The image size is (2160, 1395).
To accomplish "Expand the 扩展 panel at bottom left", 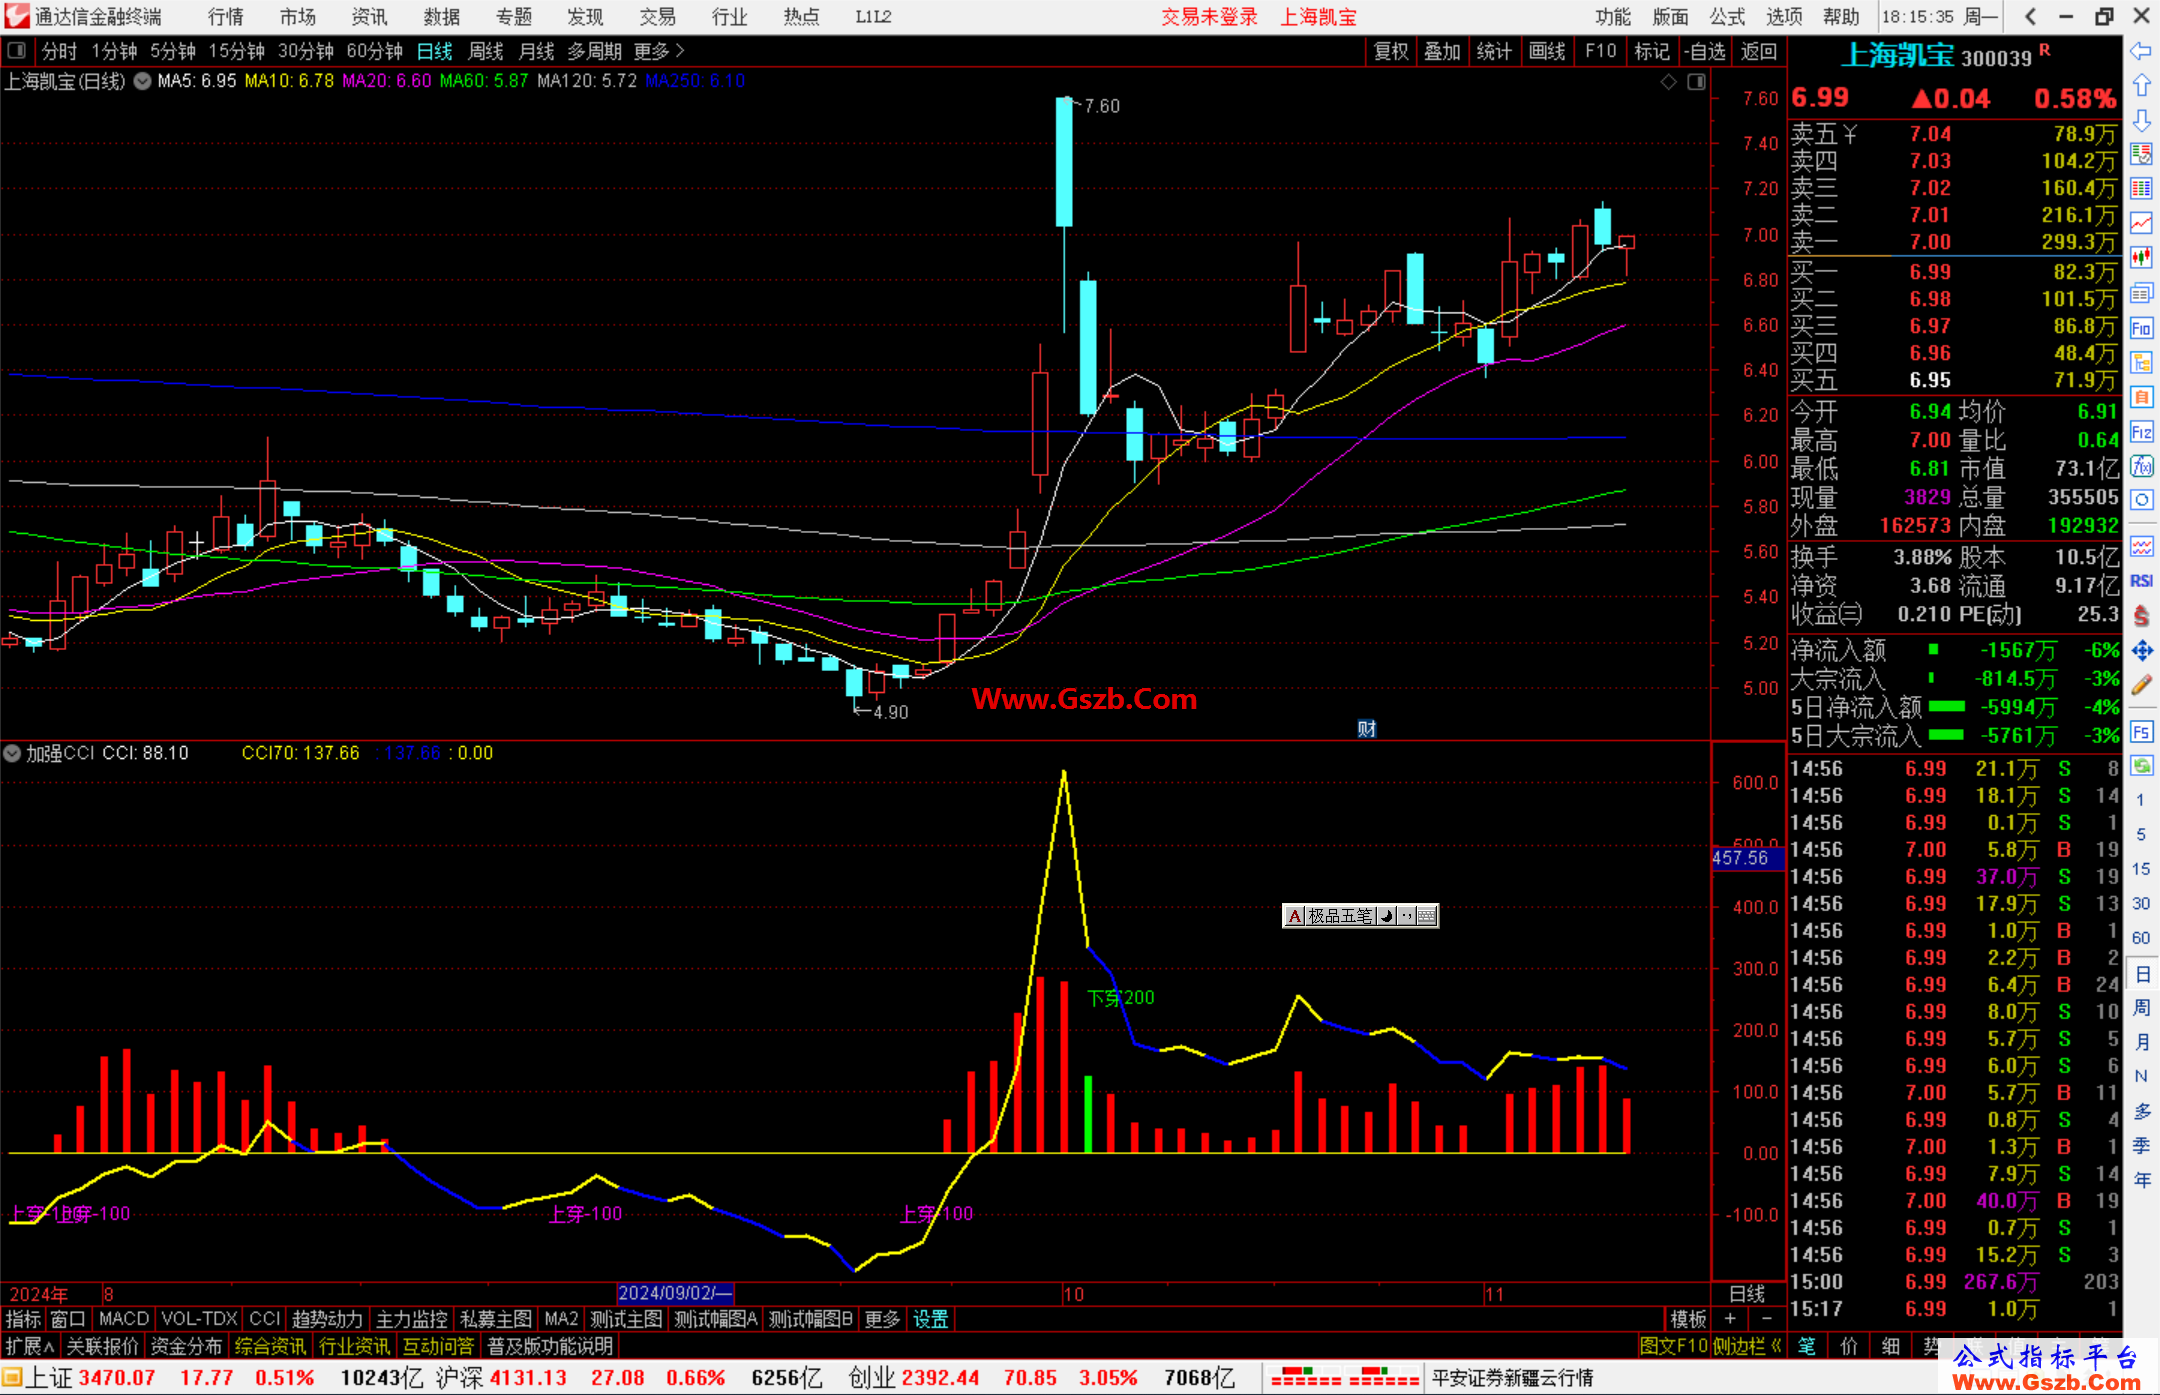I will pos(30,1346).
